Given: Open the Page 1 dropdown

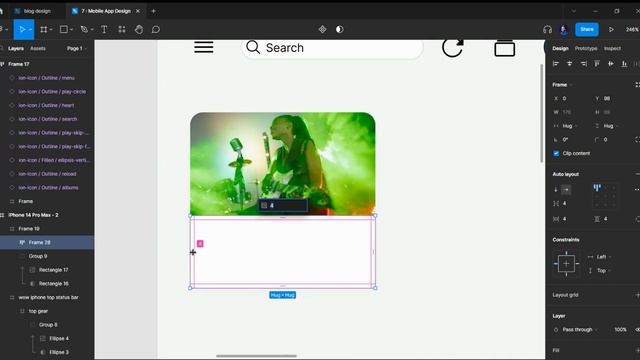Looking at the screenshot, I should pos(76,48).
